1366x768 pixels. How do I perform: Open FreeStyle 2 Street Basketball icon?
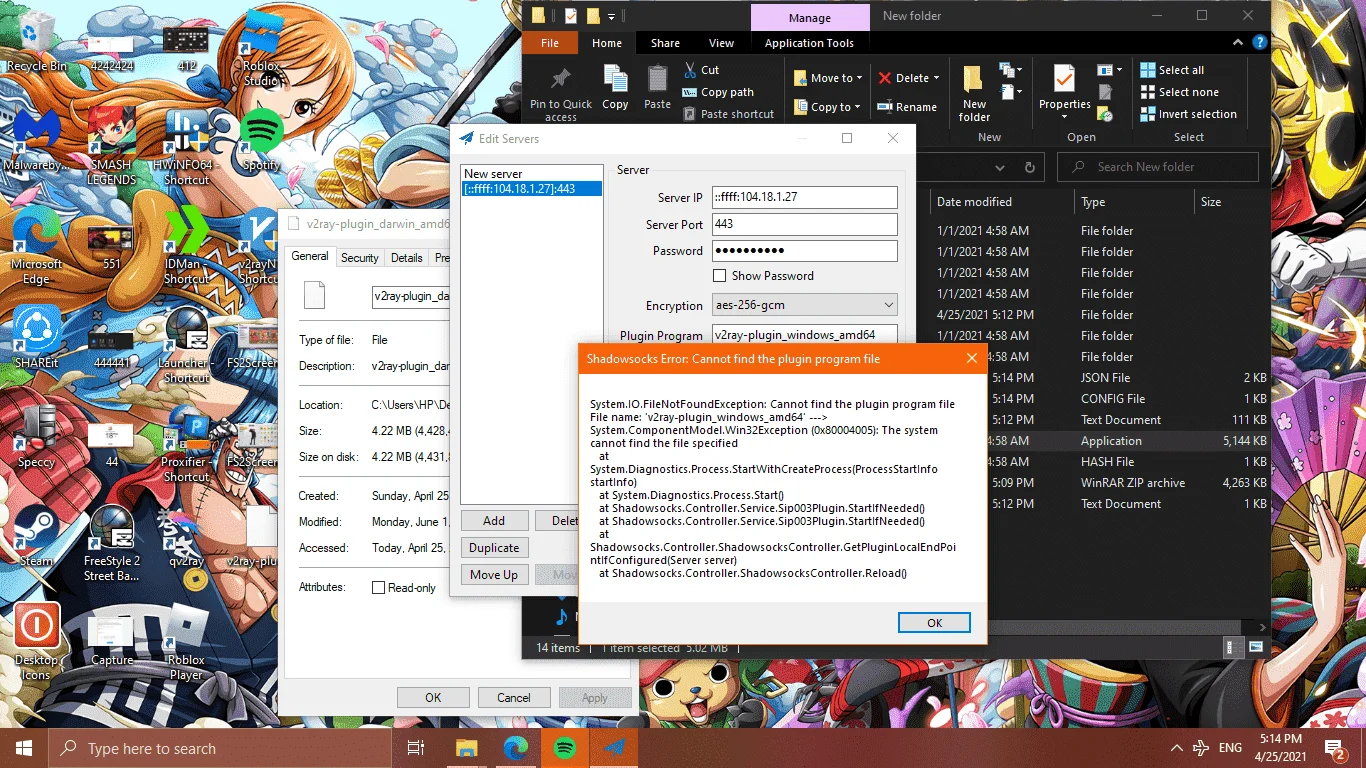coord(111,543)
